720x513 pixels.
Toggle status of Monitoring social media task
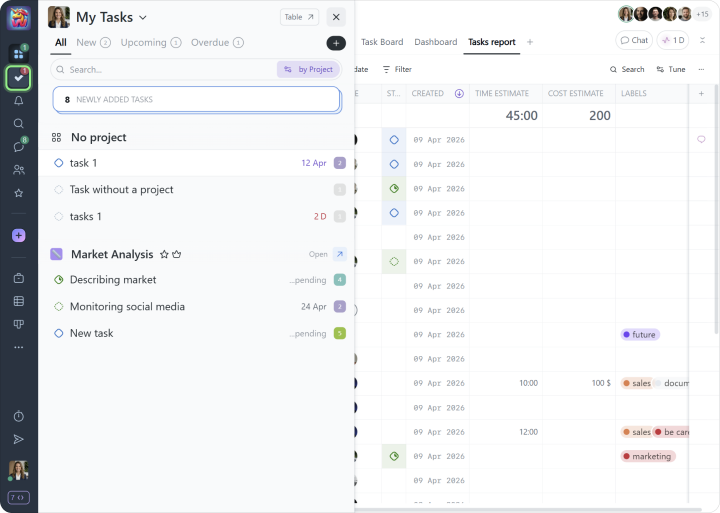click(59, 307)
